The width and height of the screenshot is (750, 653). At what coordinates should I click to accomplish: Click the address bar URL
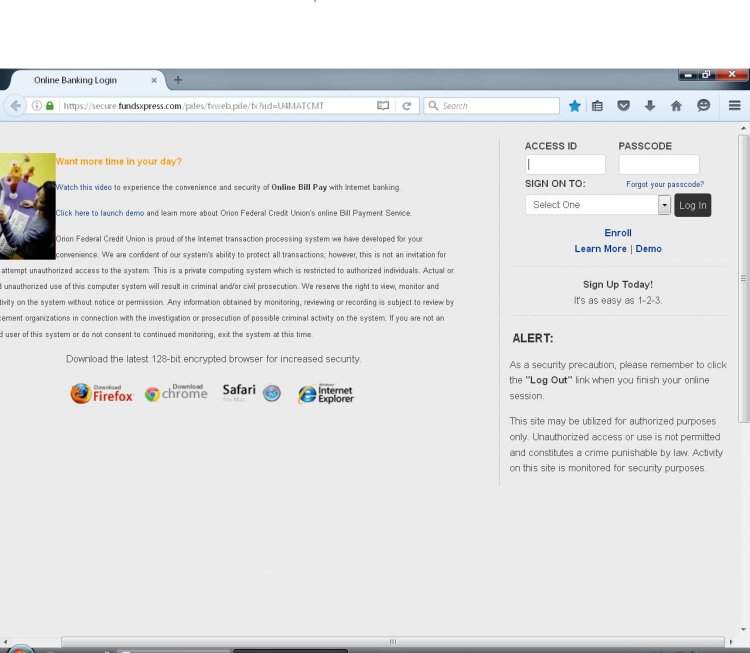pyautogui.click(x=193, y=106)
